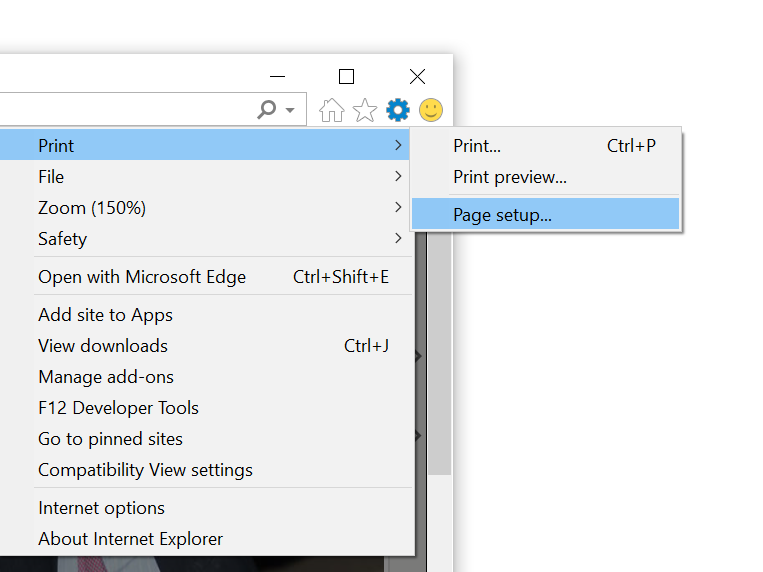Click Page setup... in the submenu
763x572 pixels.
click(x=545, y=214)
